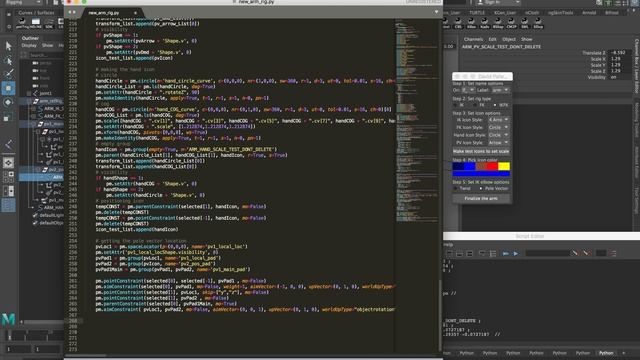Viewport: 640px width, 360px height.
Task: Click Finalize the arm button
Action: click(481, 198)
